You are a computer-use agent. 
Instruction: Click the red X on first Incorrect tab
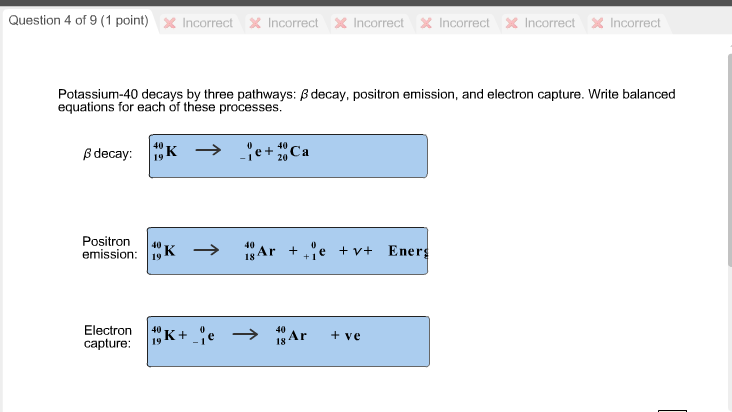pyautogui.click(x=169, y=23)
